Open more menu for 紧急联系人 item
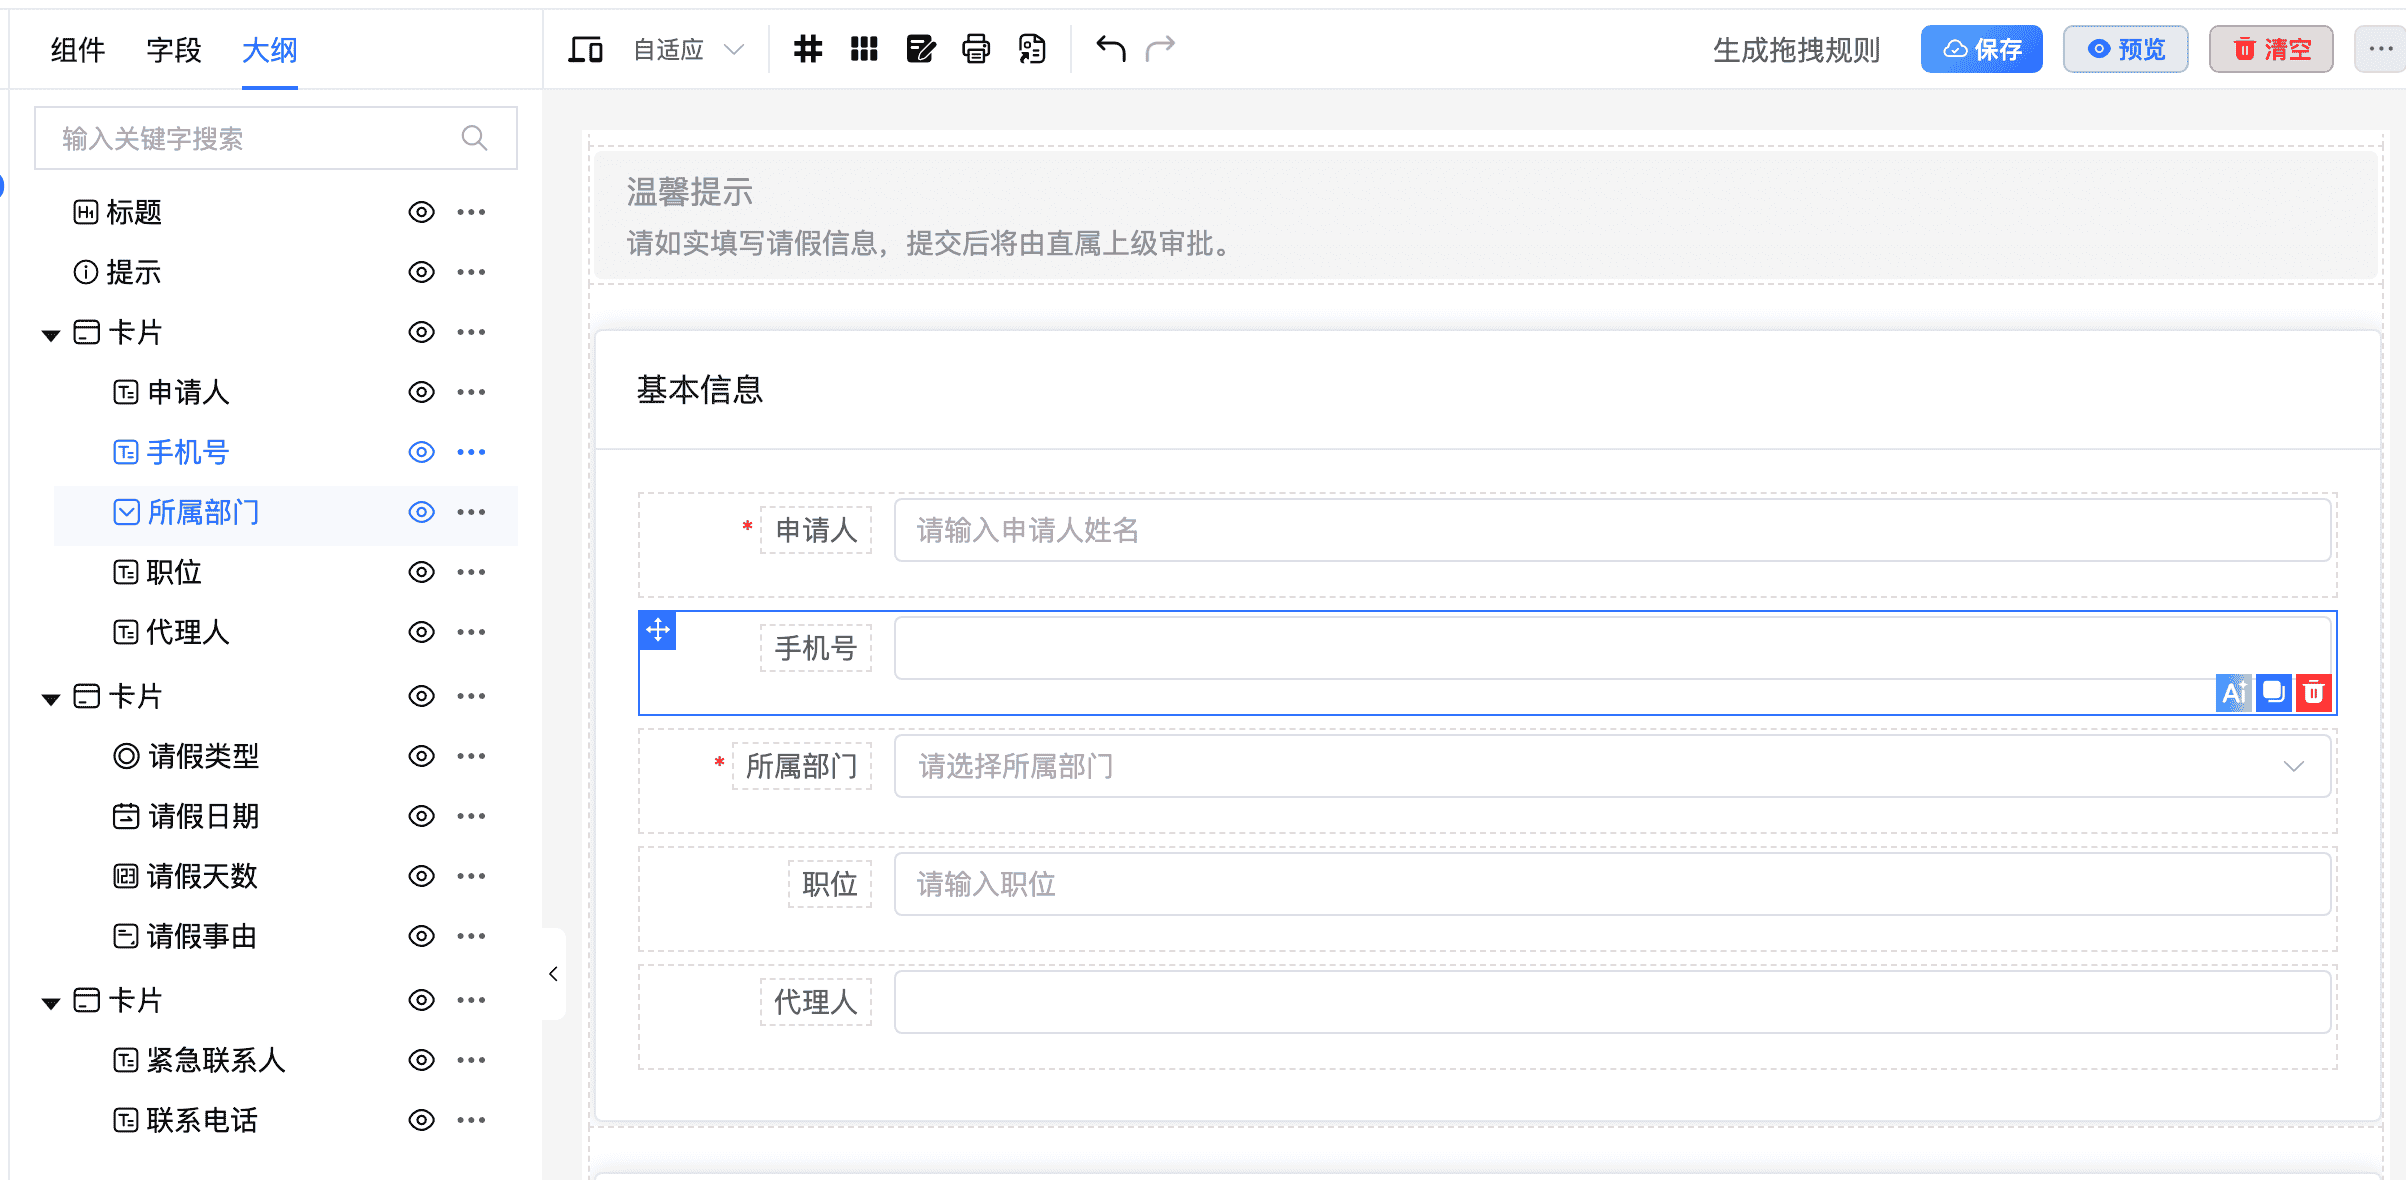The image size is (2406, 1180). pos(471,1060)
